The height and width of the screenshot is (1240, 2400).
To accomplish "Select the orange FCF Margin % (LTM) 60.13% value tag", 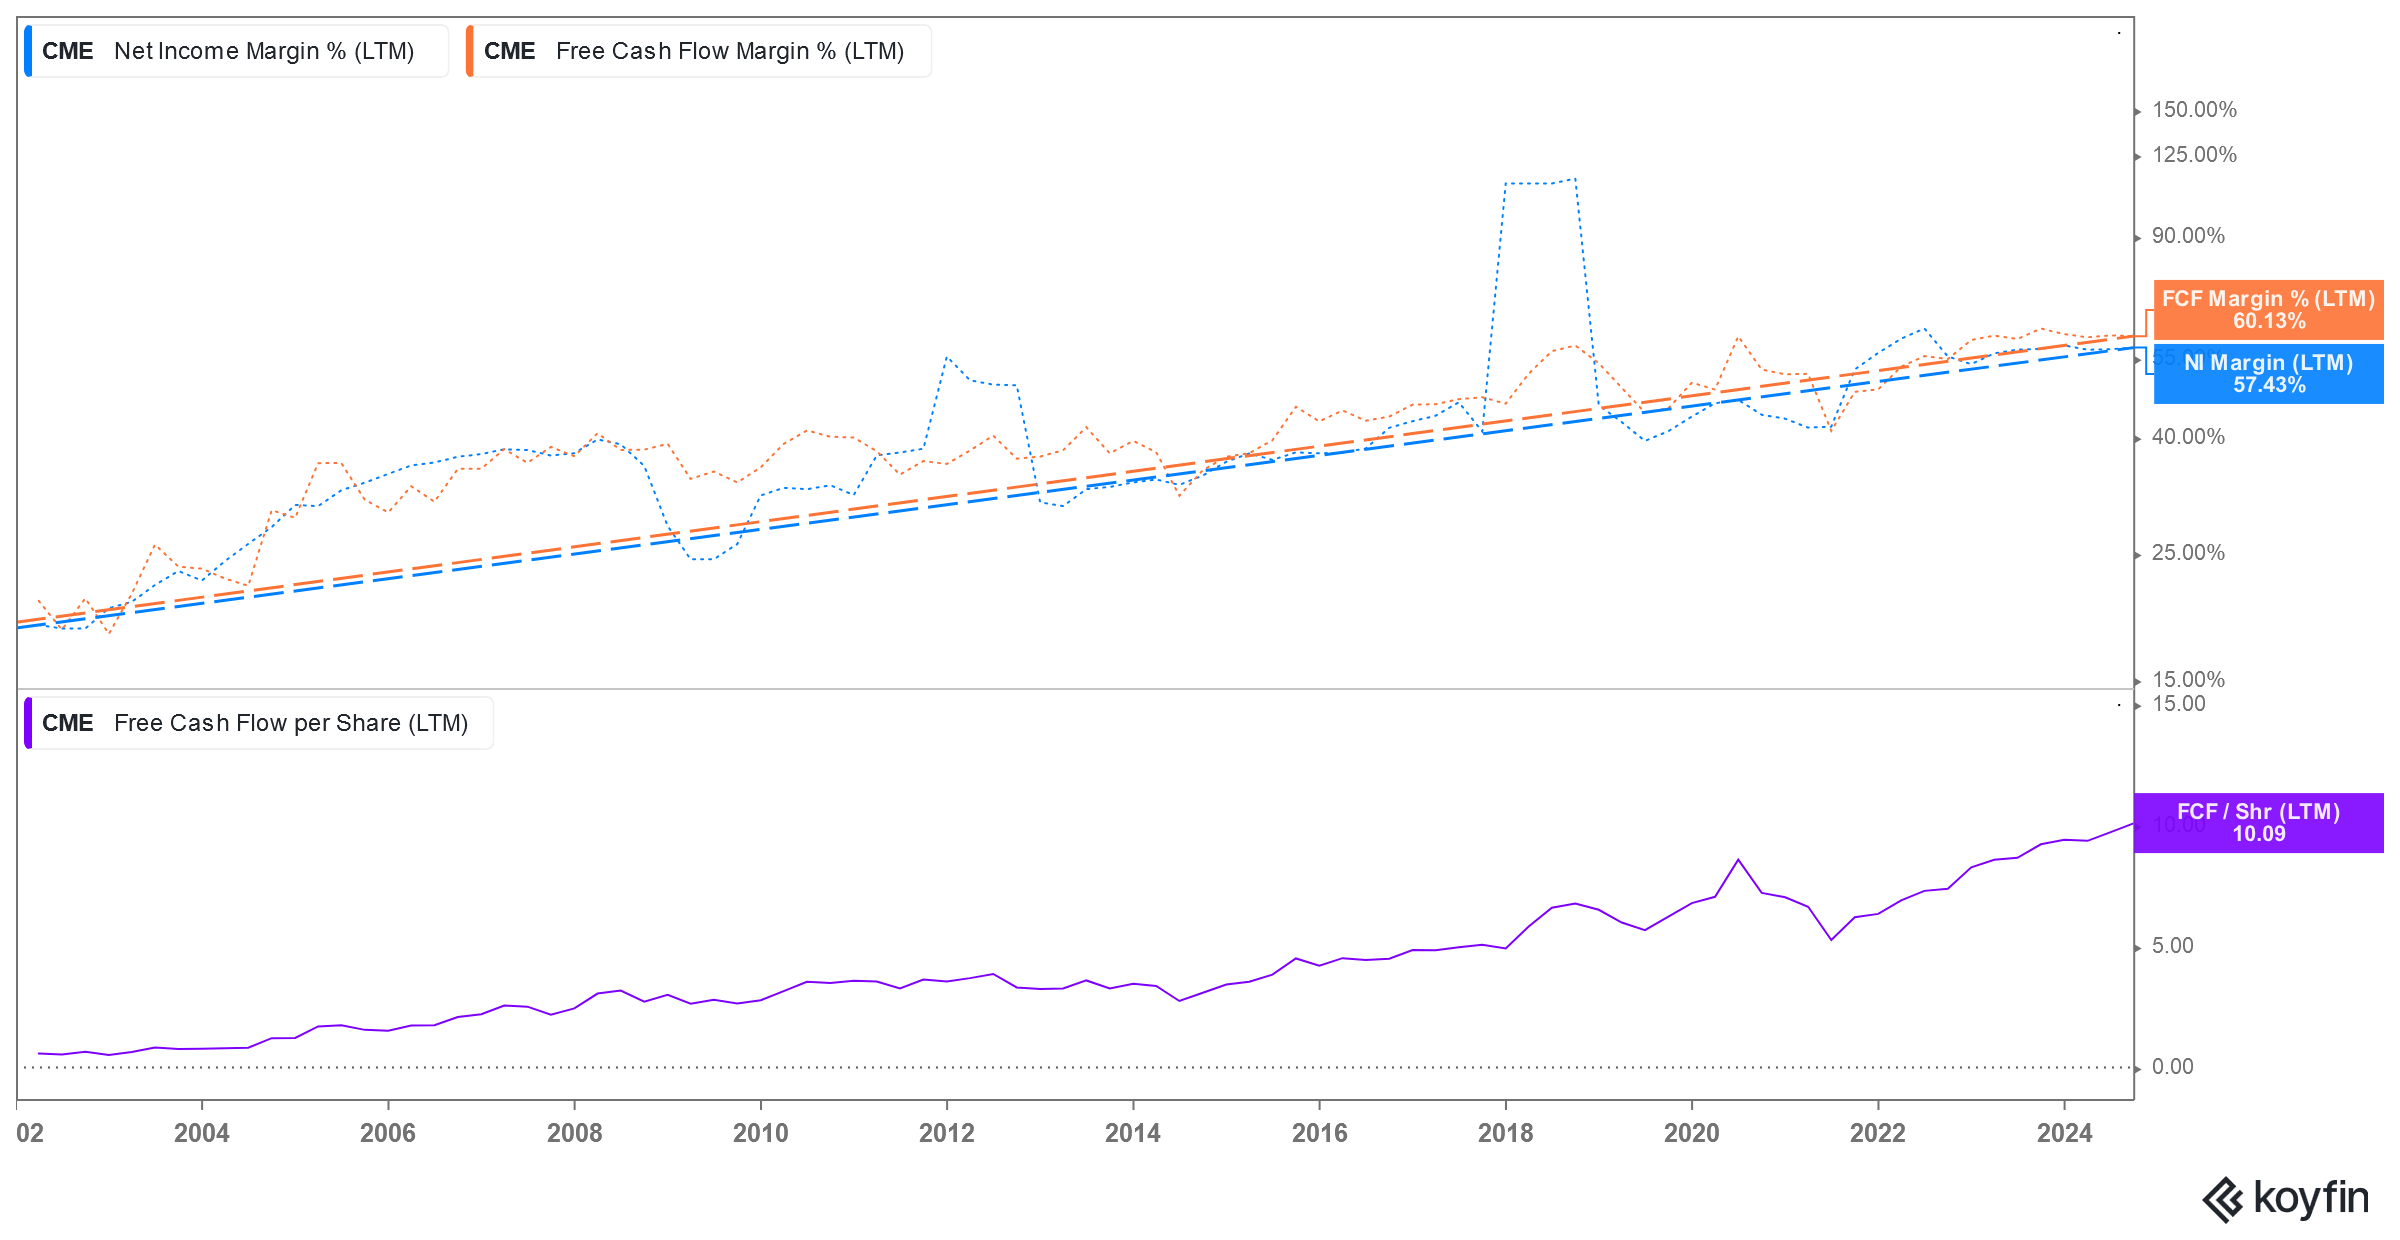I will pos(2268,310).
